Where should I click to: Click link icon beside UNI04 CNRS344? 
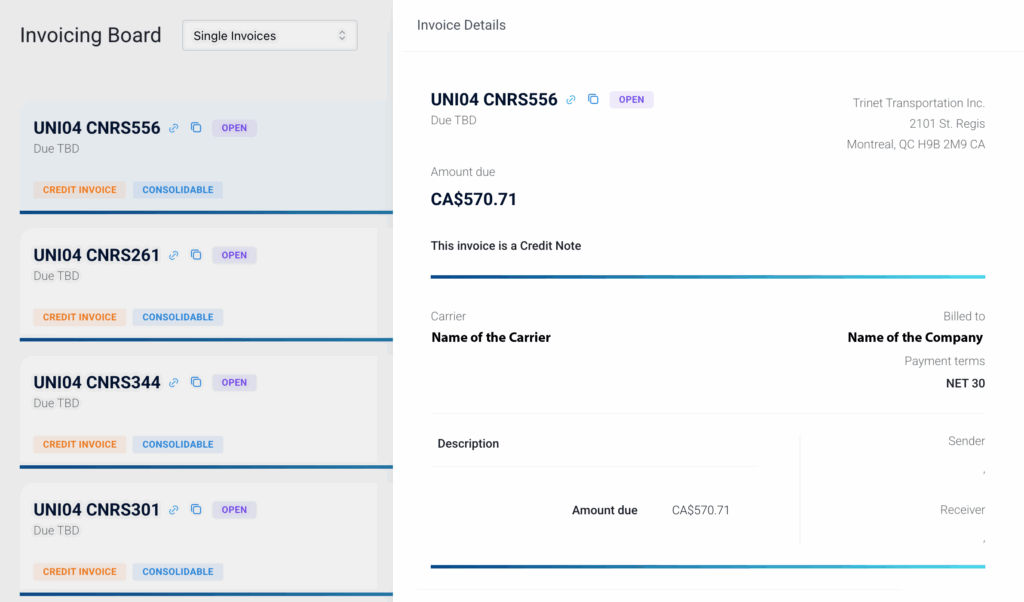tap(174, 382)
